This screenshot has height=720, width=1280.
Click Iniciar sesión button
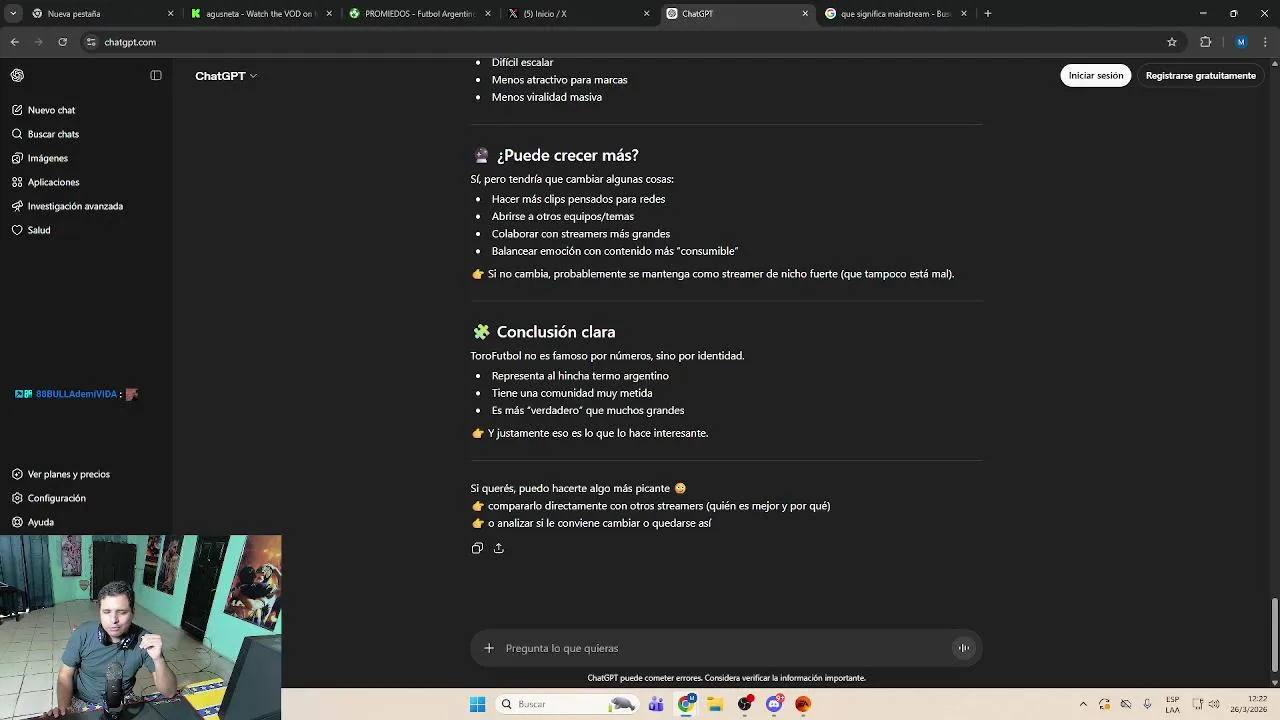(1095, 76)
